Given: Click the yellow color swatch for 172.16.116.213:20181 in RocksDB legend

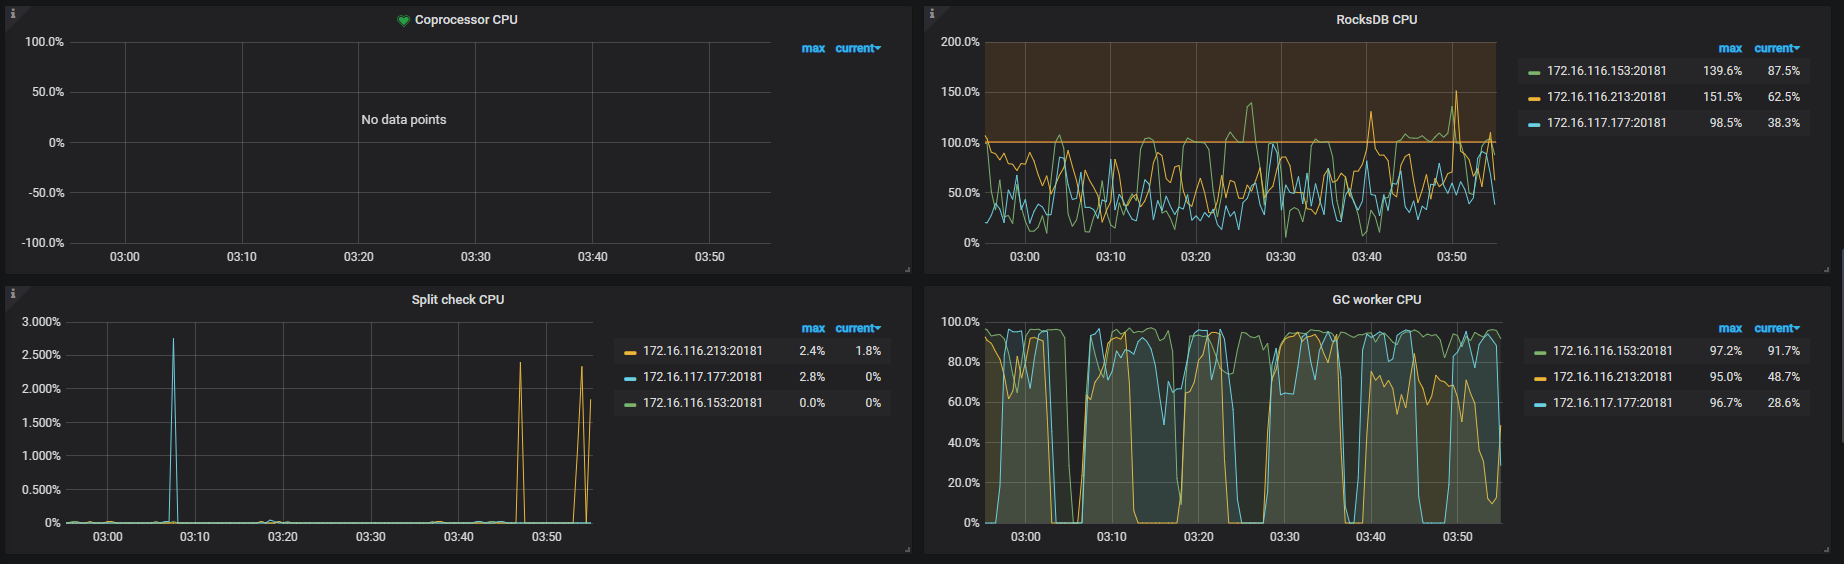Looking at the screenshot, I should coord(1534,98).
